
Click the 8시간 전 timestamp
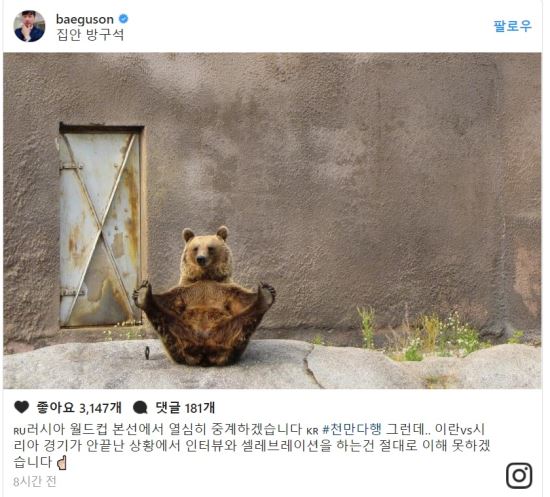coord(35,481)
